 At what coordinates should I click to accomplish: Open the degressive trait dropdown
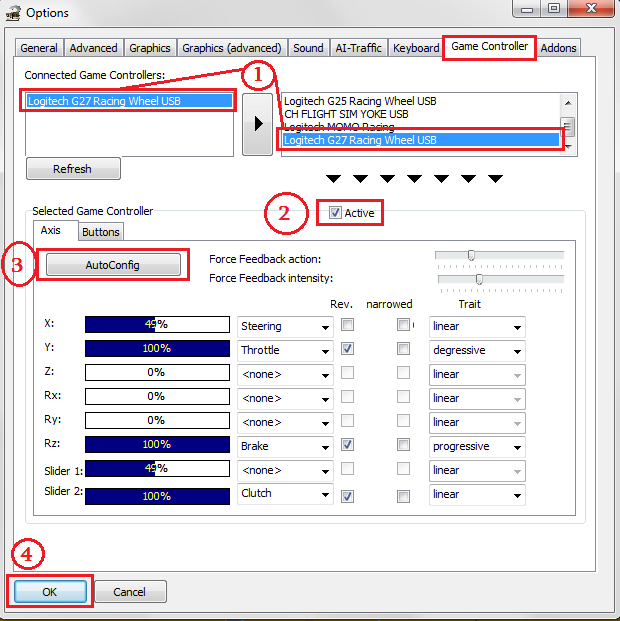(477, 351)
